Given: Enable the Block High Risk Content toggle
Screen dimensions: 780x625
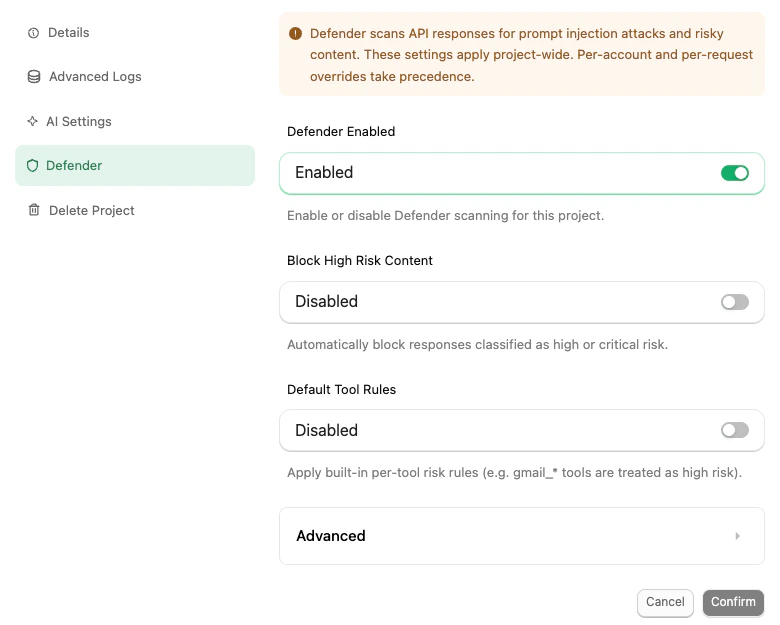Looking at the screenshot, I should (x=735, y=302).
